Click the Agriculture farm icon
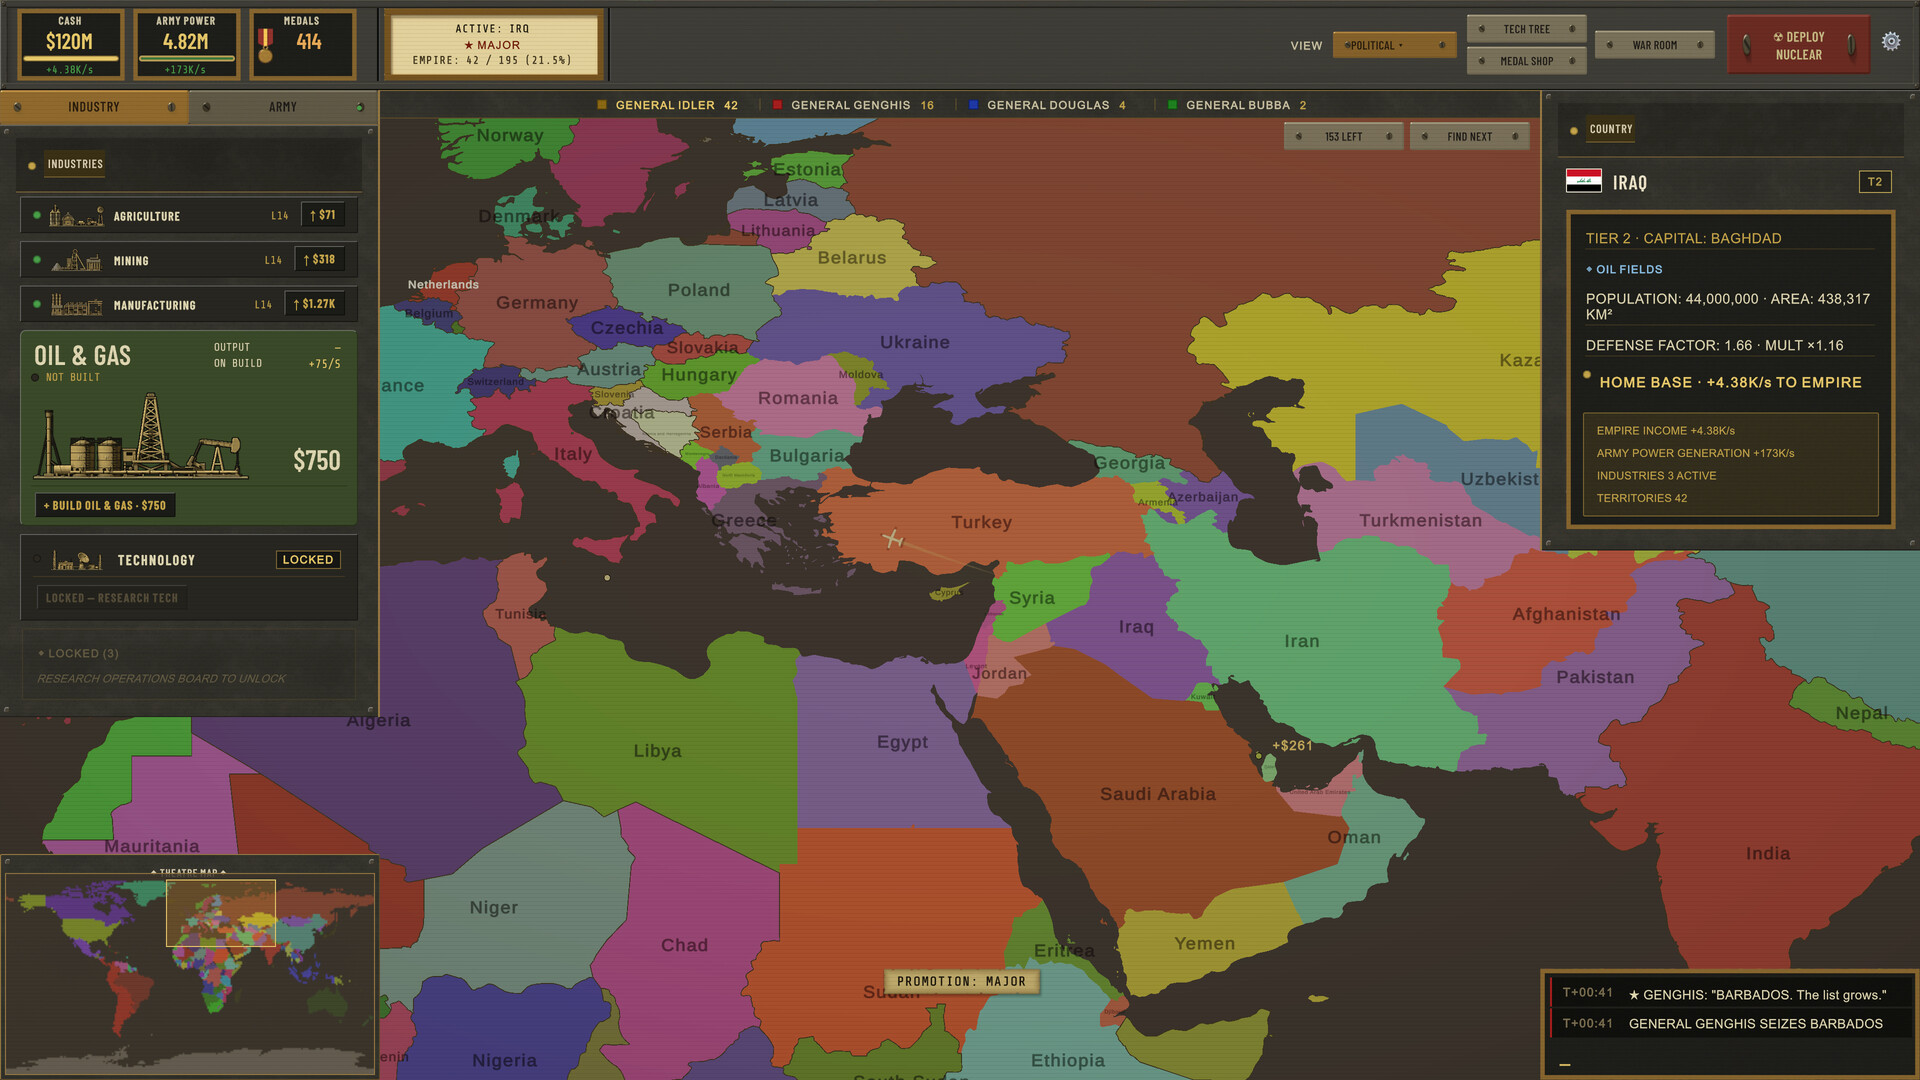This screenshot has width=1920, height=1080. [76, 215]
